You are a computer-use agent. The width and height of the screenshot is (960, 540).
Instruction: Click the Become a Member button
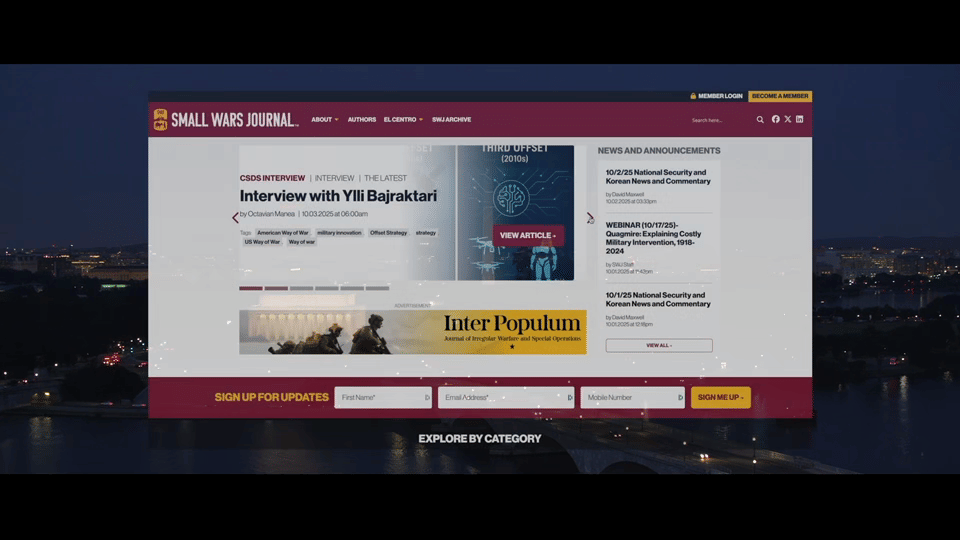(x=780, y=96)
